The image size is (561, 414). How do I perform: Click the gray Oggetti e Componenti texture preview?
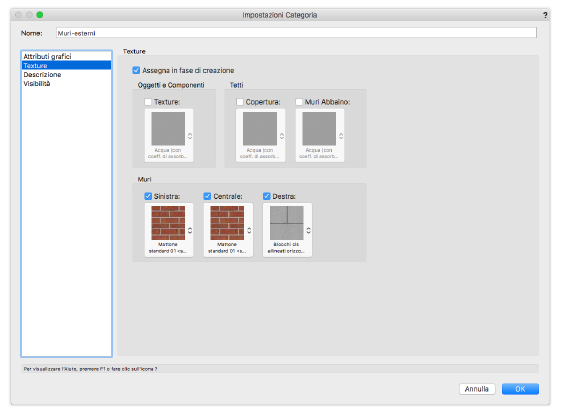[x=168, y=128]
